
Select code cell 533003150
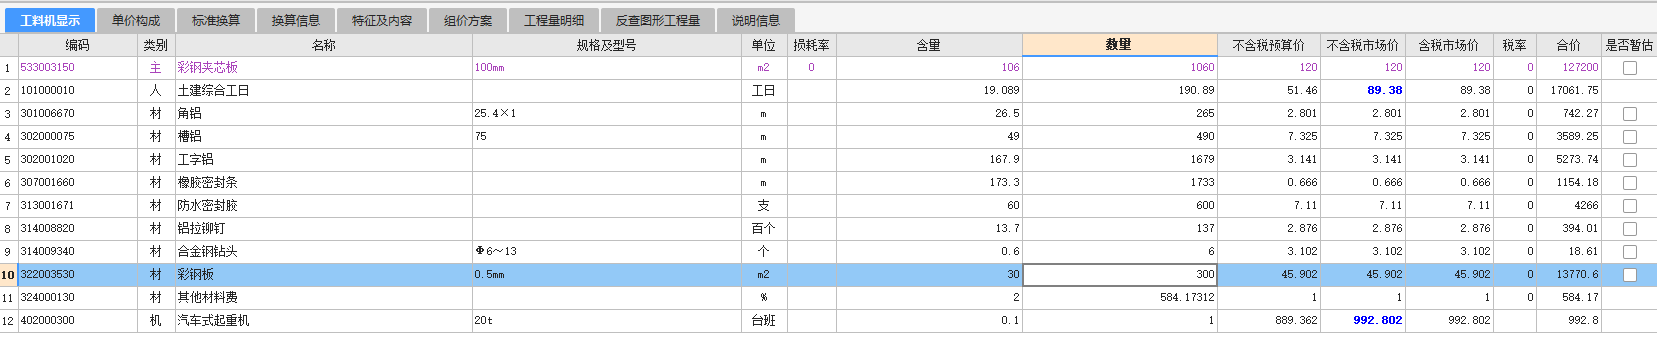click(78, 68)
